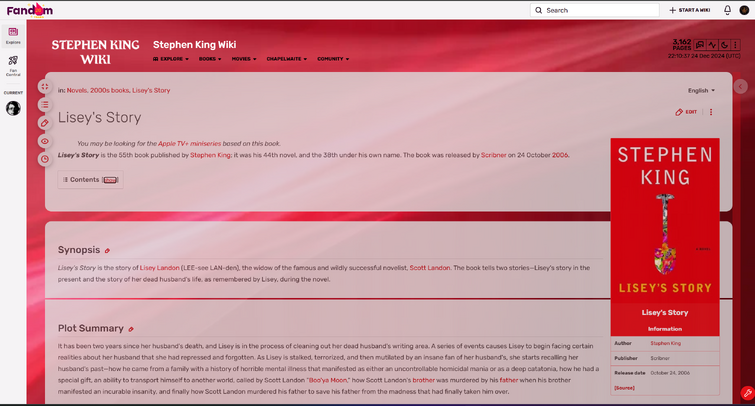Open the Scott Landon character link
The width and height of the screenshot is (755, 406).
(430, 268)
